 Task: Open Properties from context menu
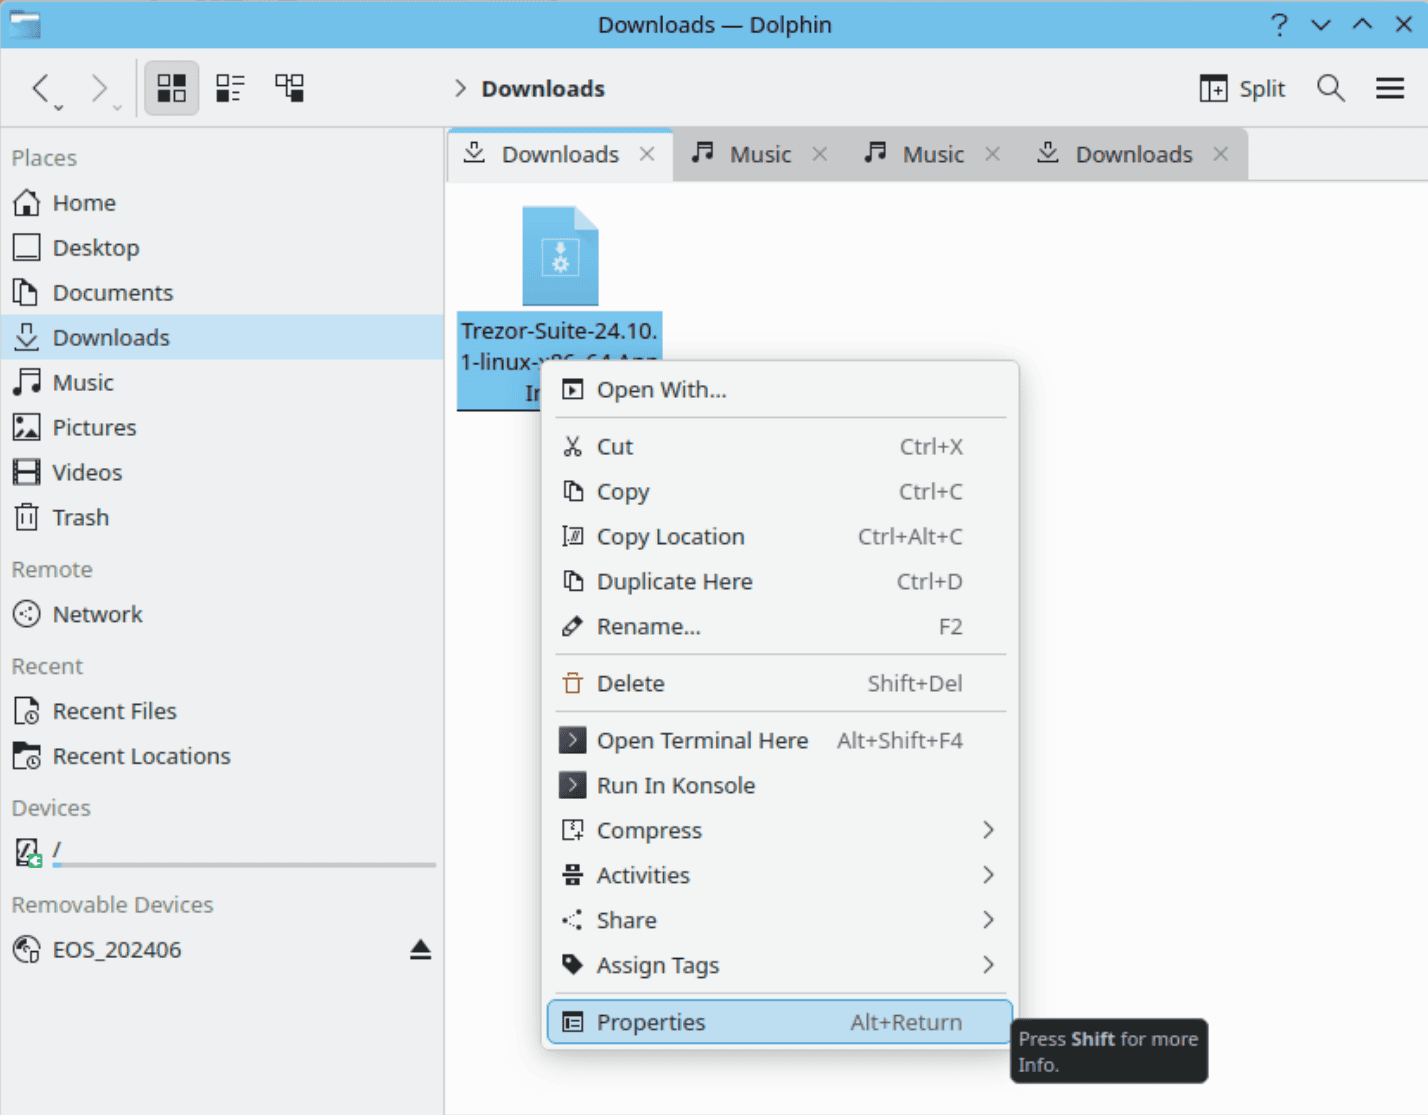click(779, 1022)
